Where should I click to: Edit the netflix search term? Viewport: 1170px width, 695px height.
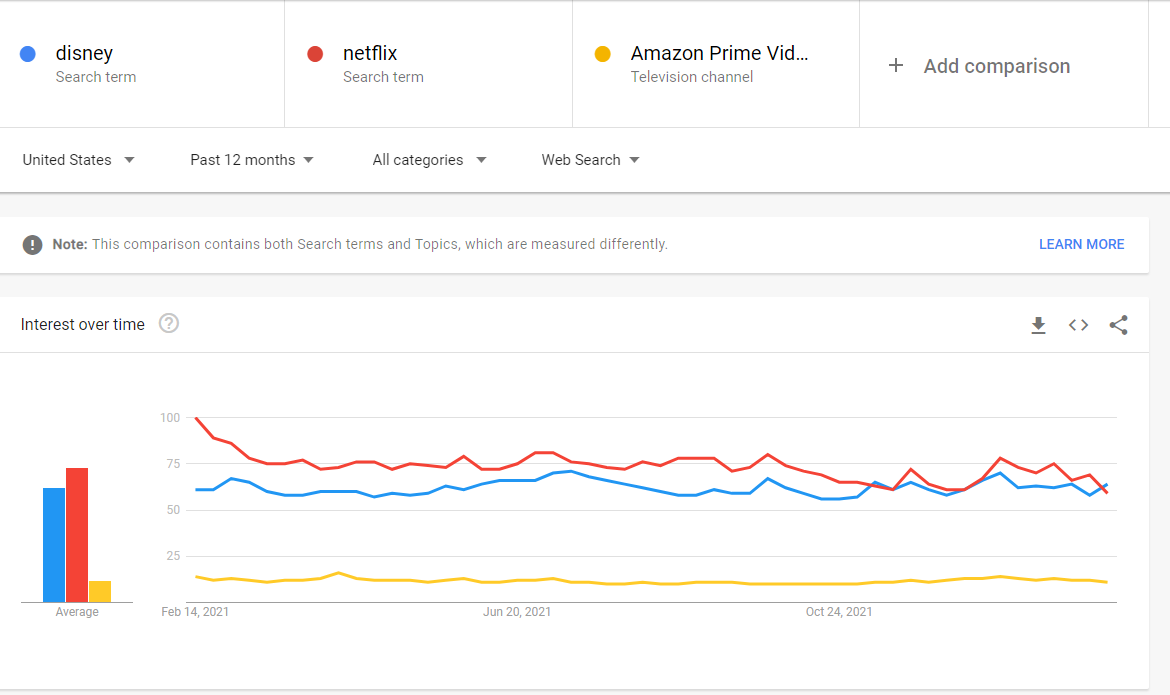click(x=370, y=53)
